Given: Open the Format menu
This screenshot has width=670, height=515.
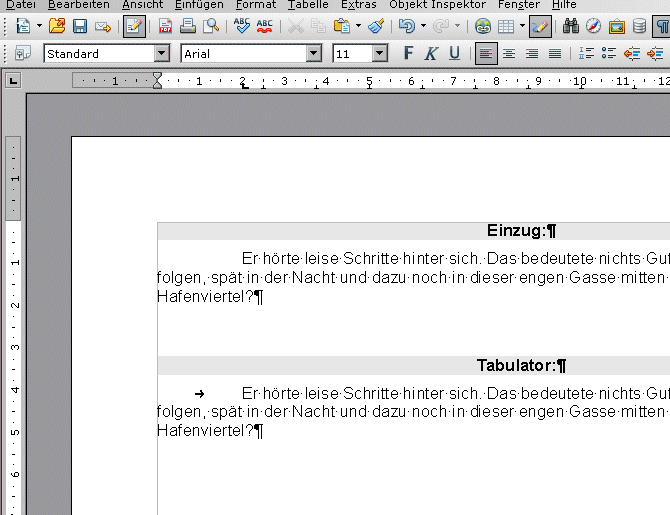Looking at the screenshot, I should [256, 5].
